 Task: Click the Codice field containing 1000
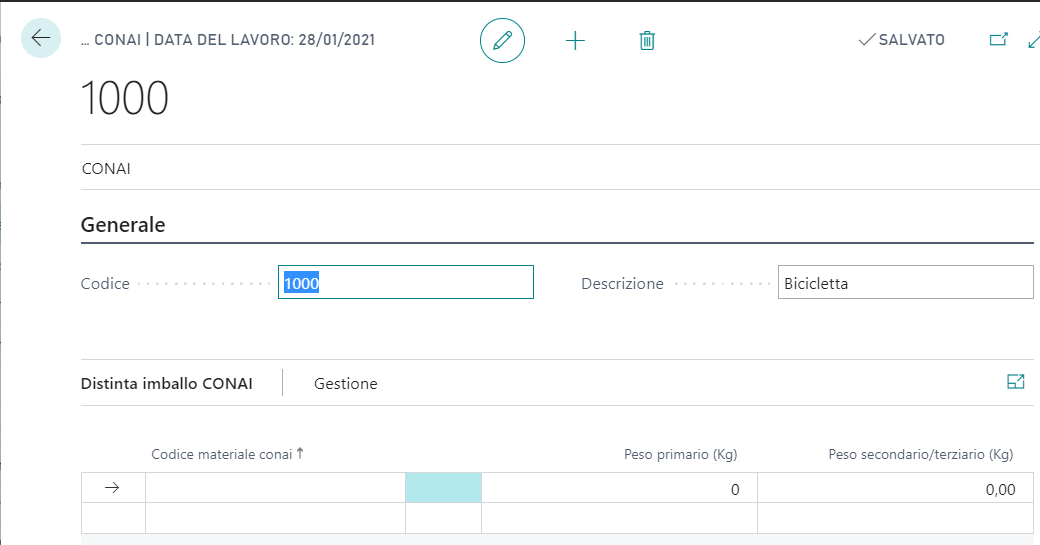tap(405, 283)
